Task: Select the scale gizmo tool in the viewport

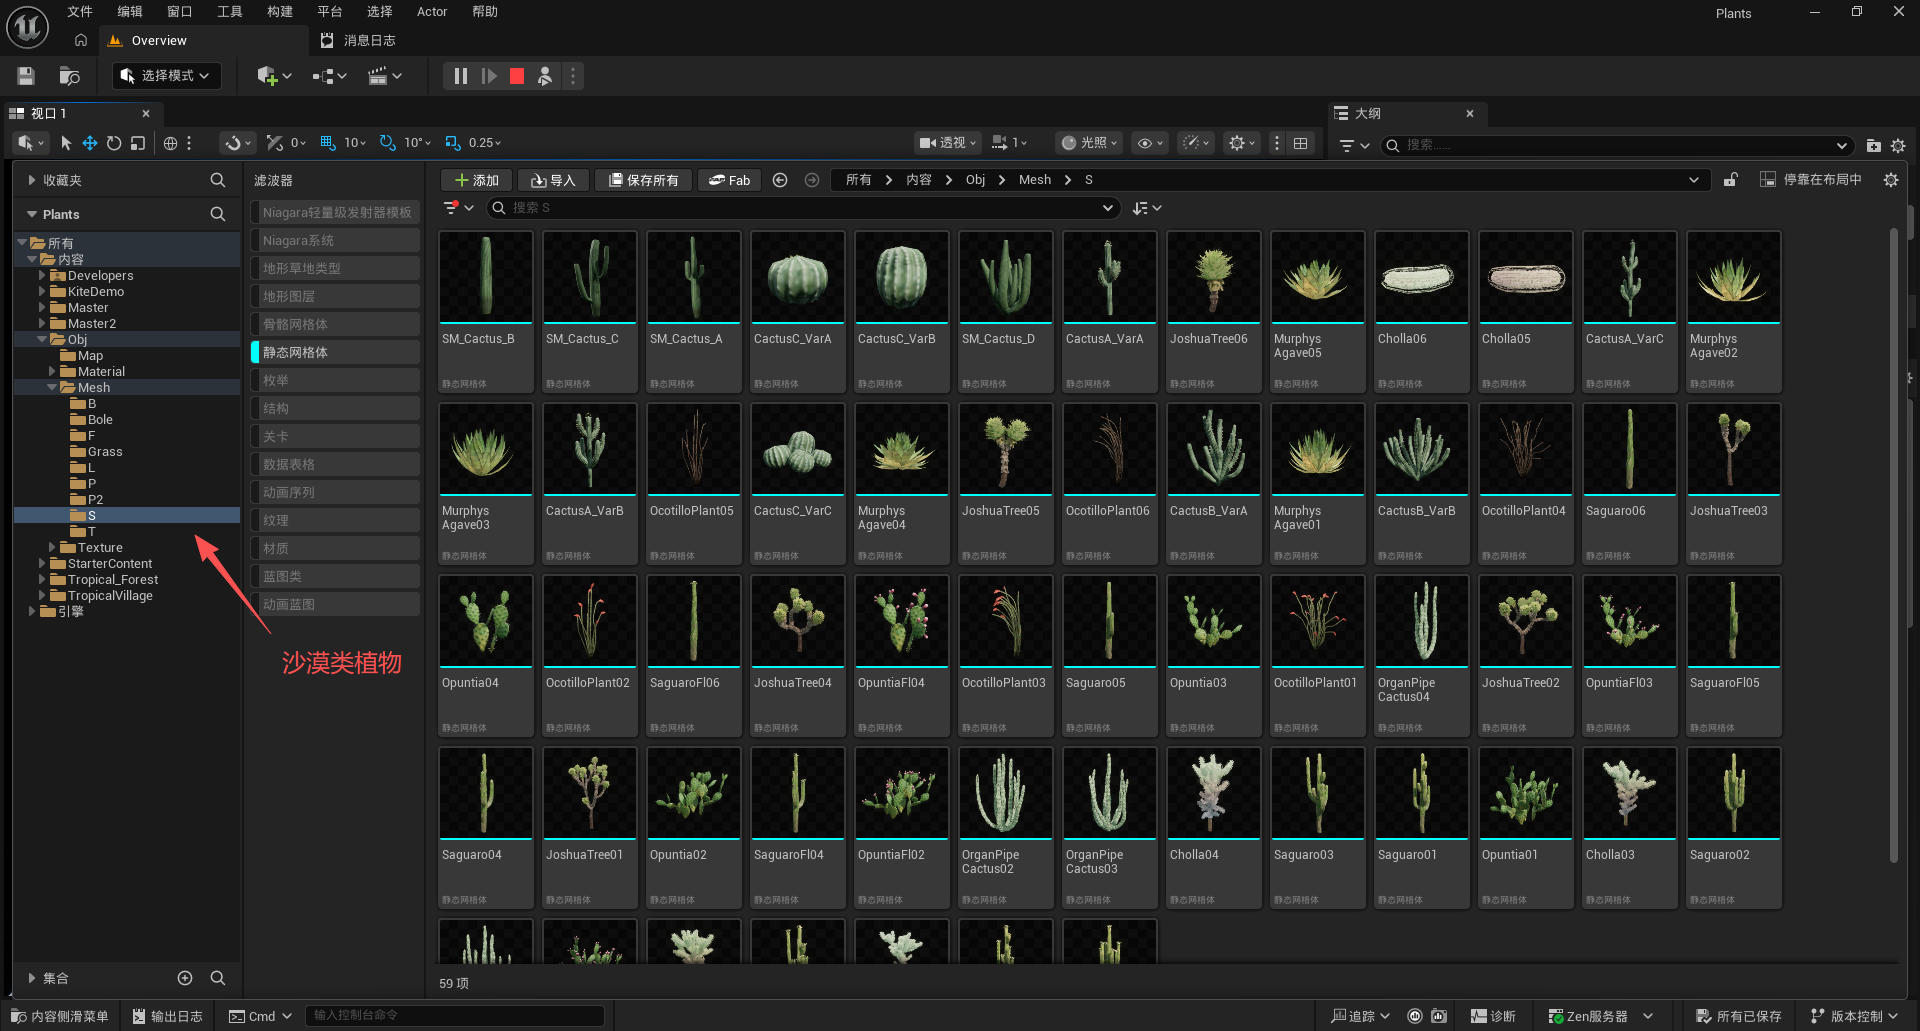Action: (138, 143)
